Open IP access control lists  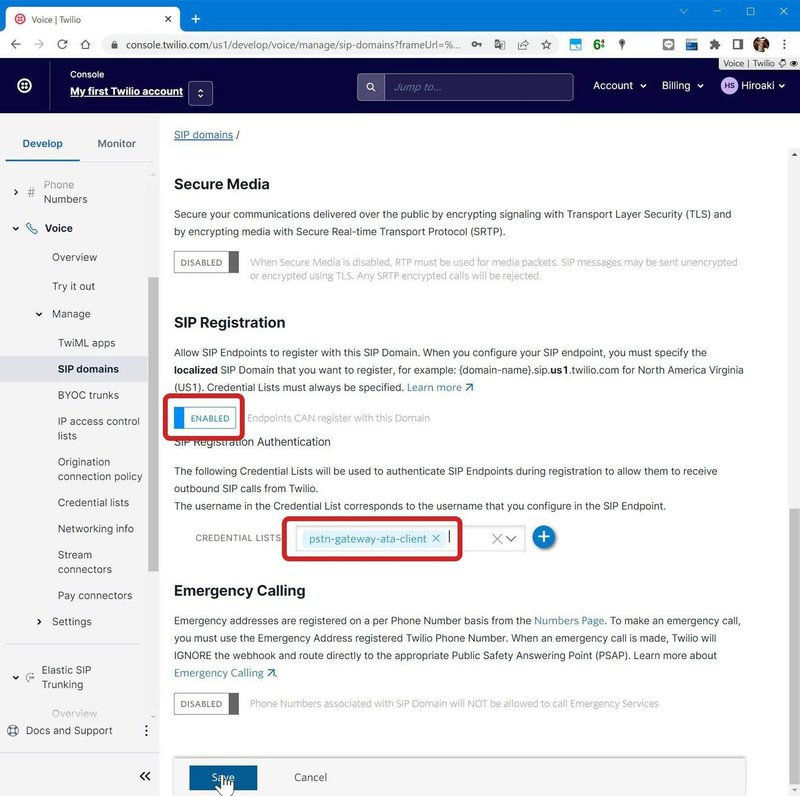pyautogui.click(x=98, y=429)
